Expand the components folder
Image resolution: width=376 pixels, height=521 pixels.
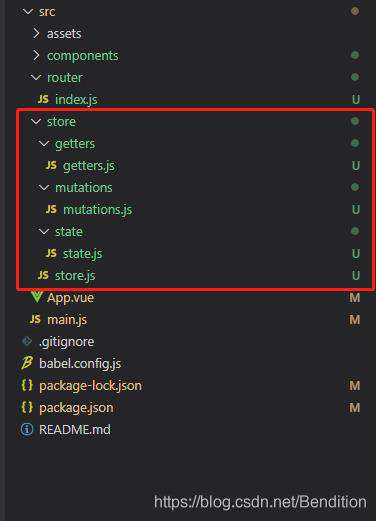coord(36,55)
